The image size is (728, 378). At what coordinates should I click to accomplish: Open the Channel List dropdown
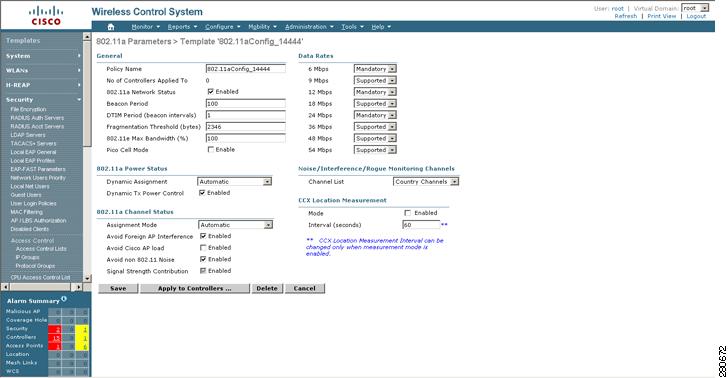point(426,182)
